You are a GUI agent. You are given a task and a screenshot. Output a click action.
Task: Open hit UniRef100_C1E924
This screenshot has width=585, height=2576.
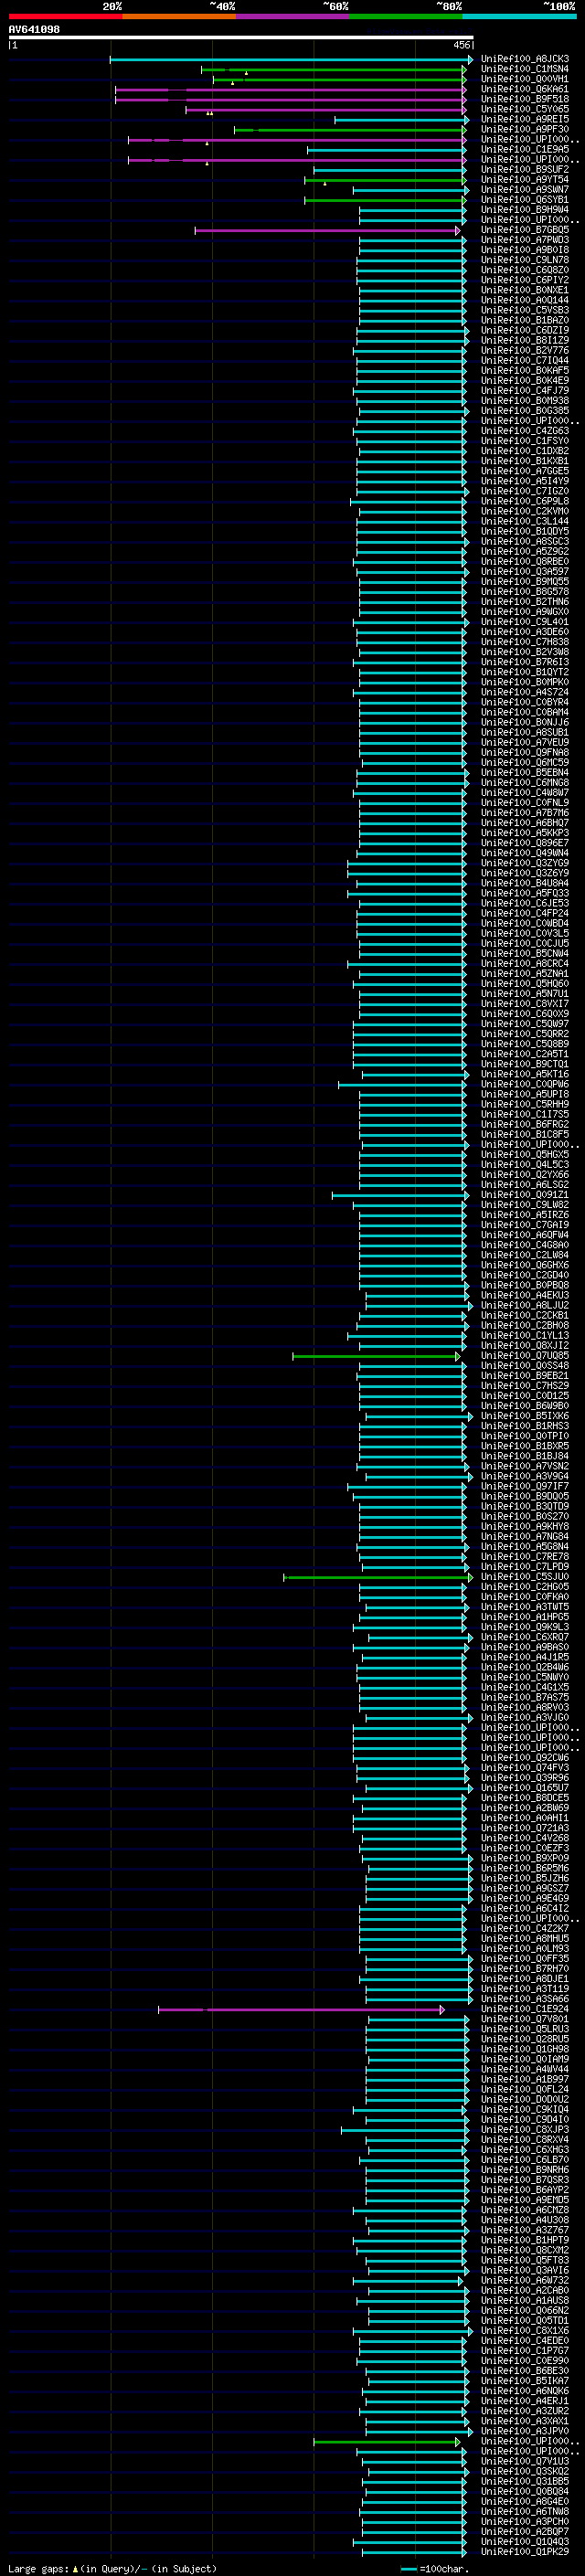(525, 2009)
